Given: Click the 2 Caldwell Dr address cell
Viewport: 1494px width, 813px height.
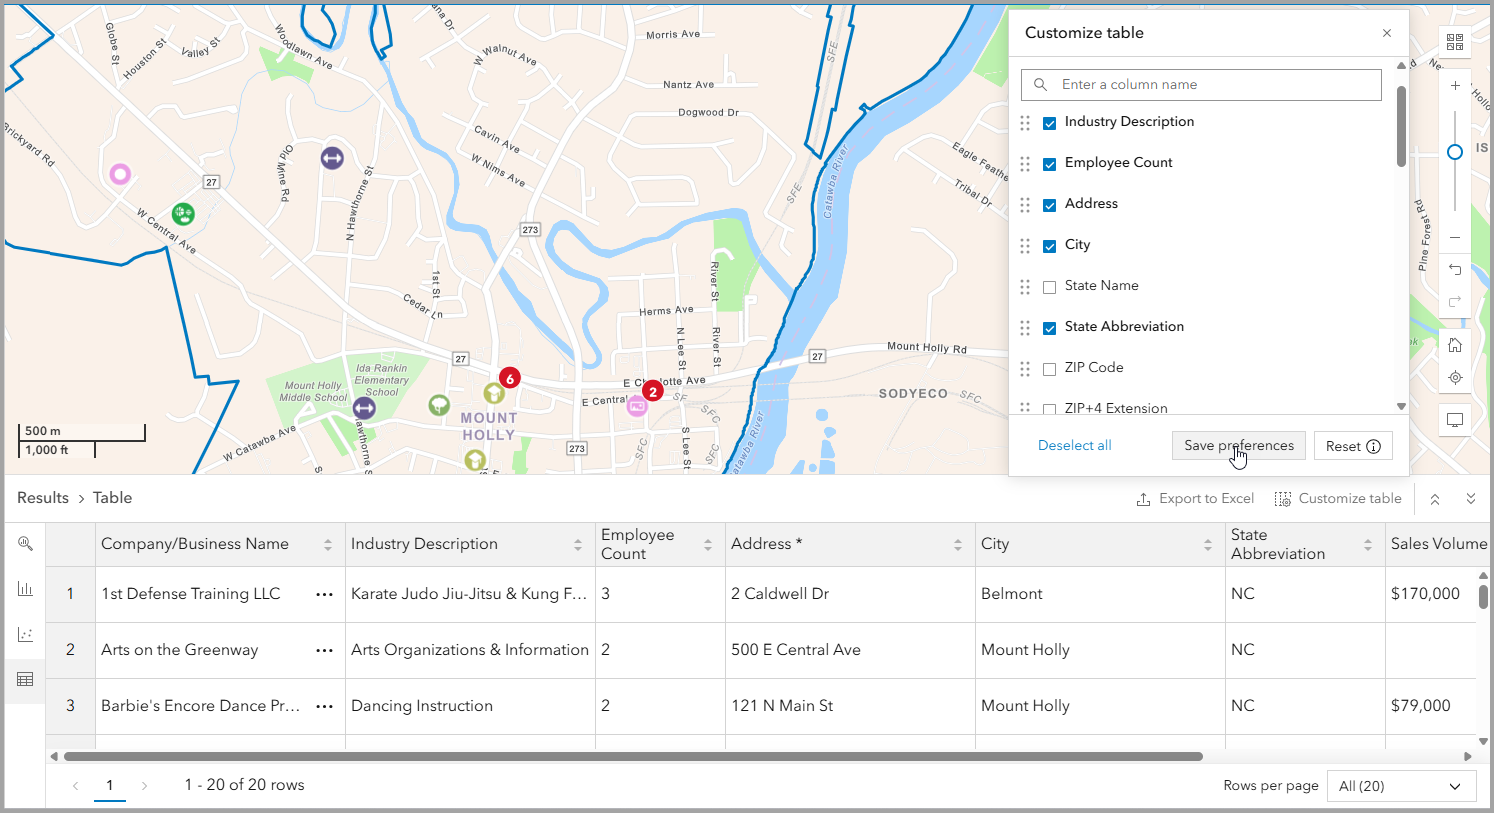Looking at the screenshot, I should (850, 594).
